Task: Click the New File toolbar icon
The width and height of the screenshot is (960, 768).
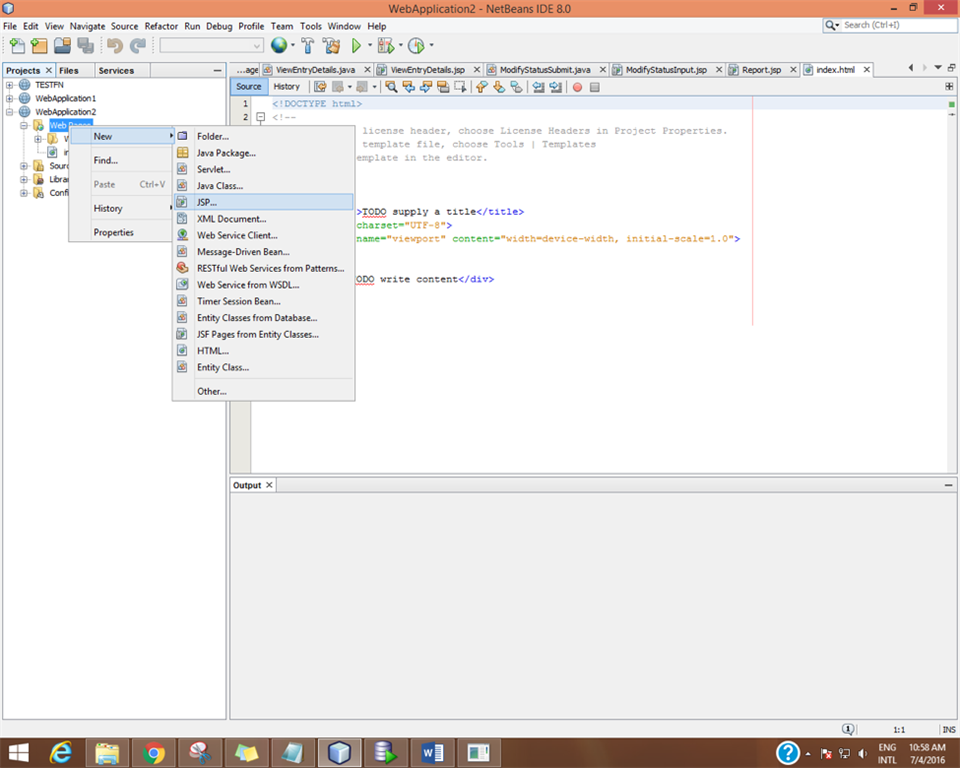Action: [17, 46]
